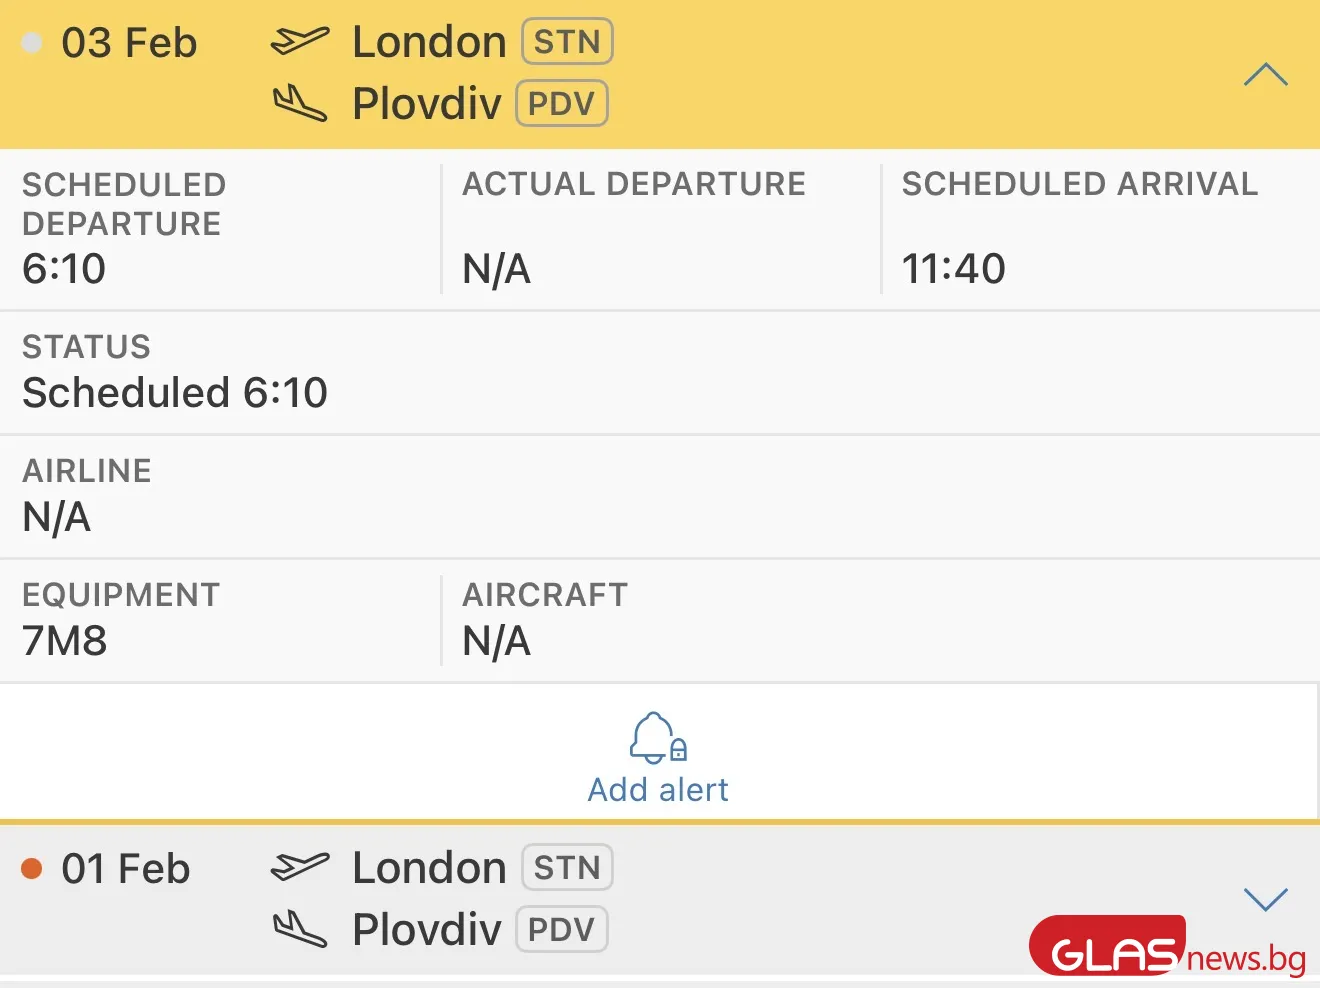Click the landing plane icon for 03 Feb
The width and height of the screenshot is (1320, 988).
click(x=299, y=103)
